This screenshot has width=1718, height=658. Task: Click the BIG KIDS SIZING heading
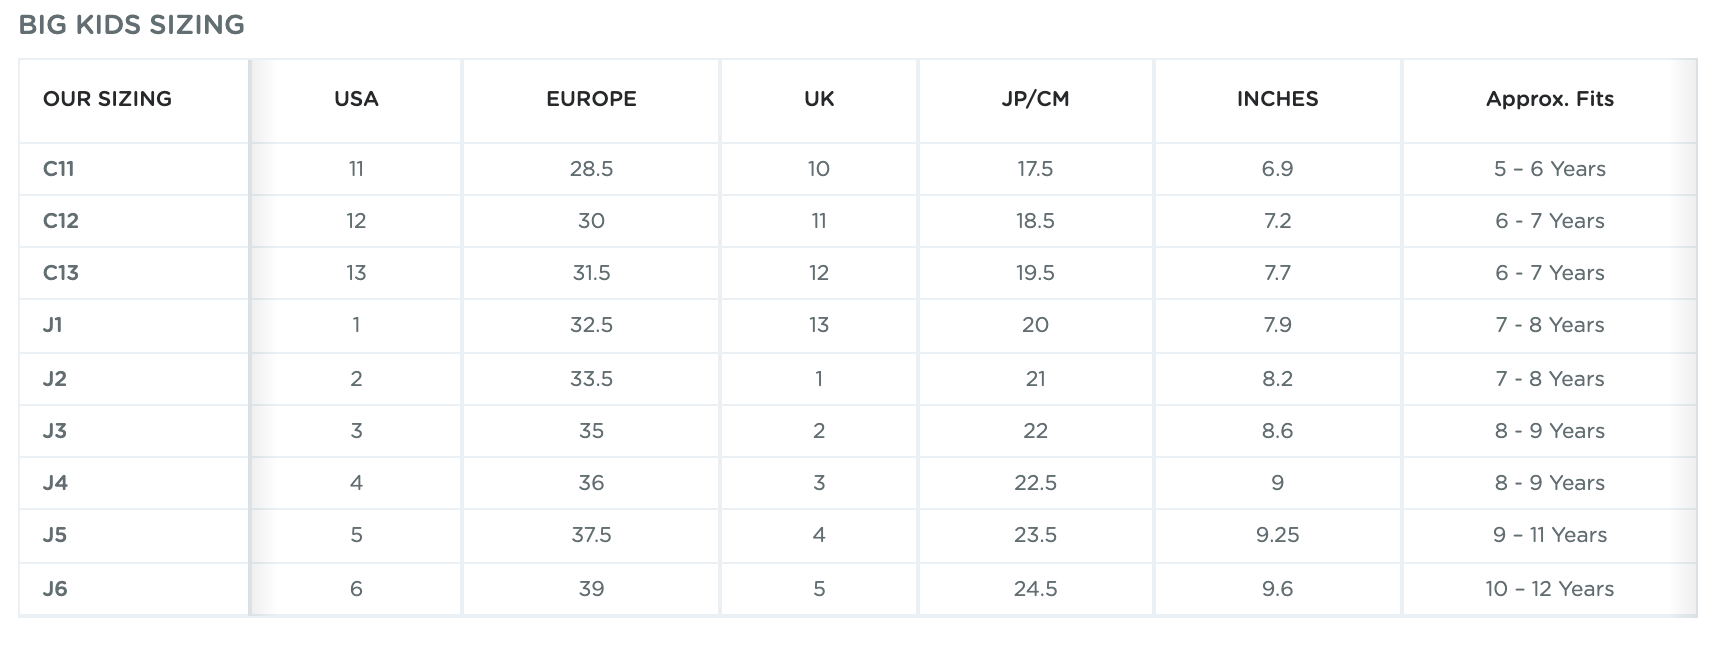[132, 25]
